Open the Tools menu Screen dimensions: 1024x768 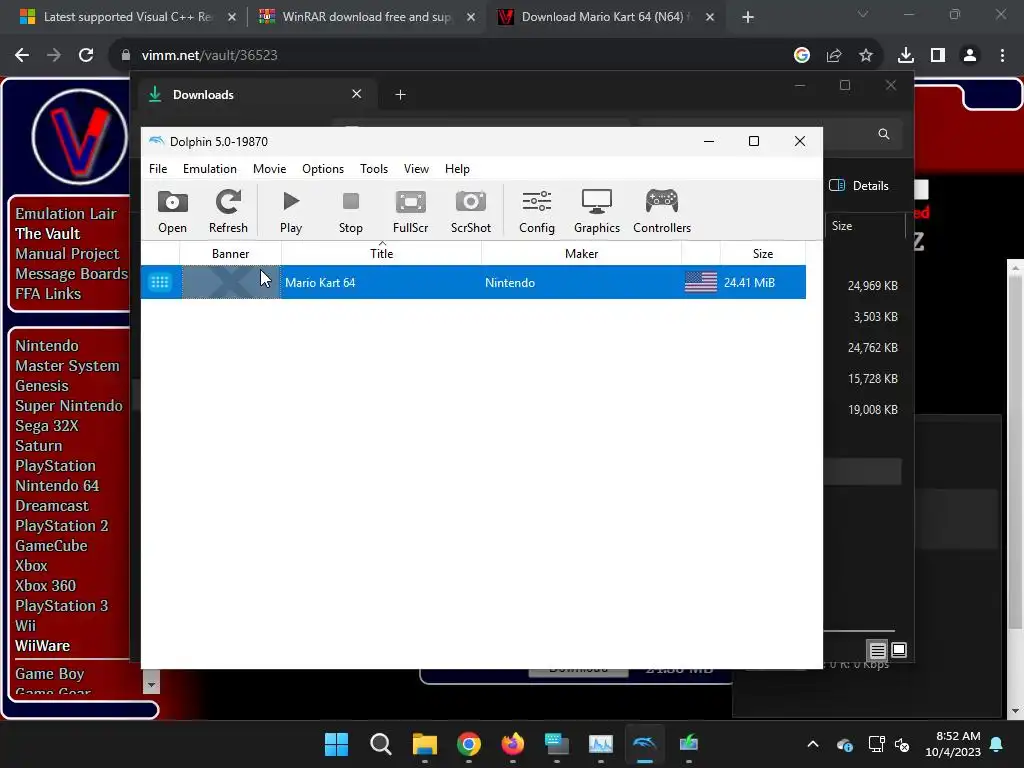pyautogui.click(x=374, y=168)
